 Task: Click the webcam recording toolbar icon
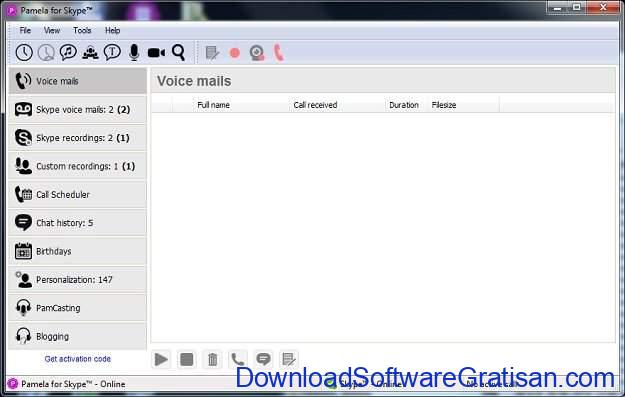pyautogui.click(x=257, y=53)
